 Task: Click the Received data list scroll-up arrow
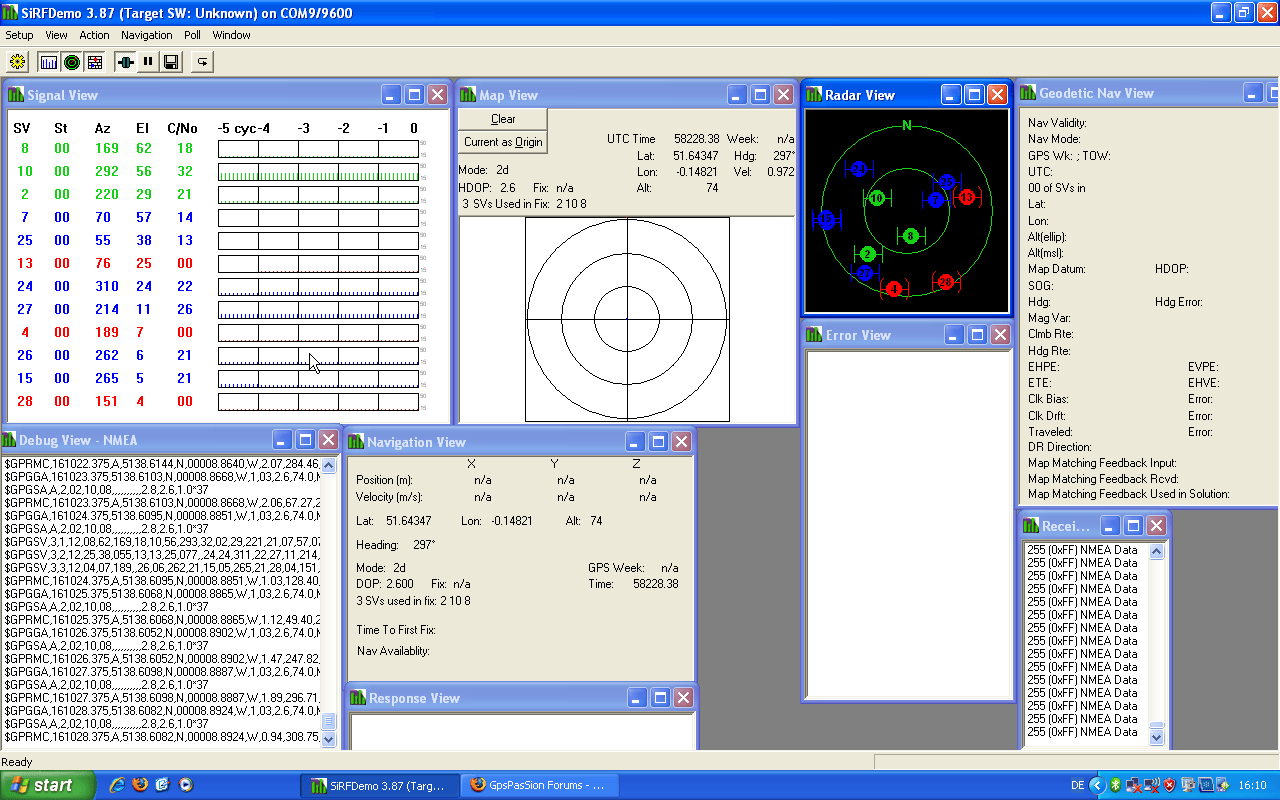(x=1157, y=551)
